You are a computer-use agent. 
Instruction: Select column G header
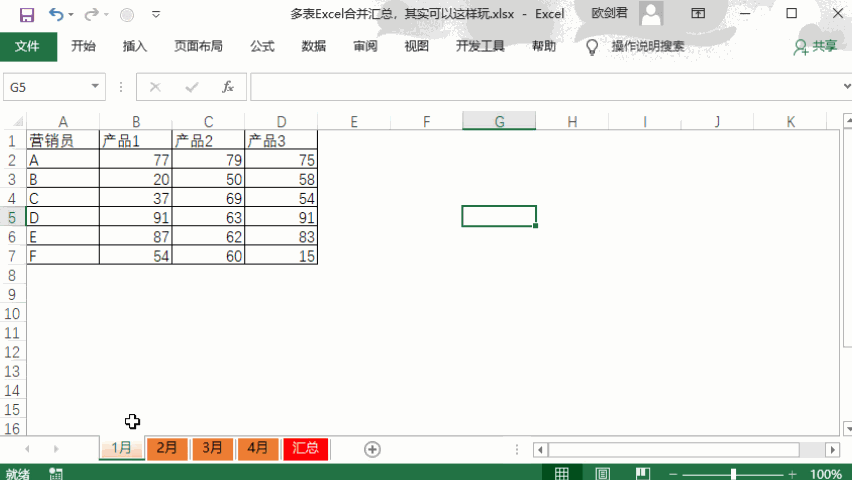coord(499,121)
